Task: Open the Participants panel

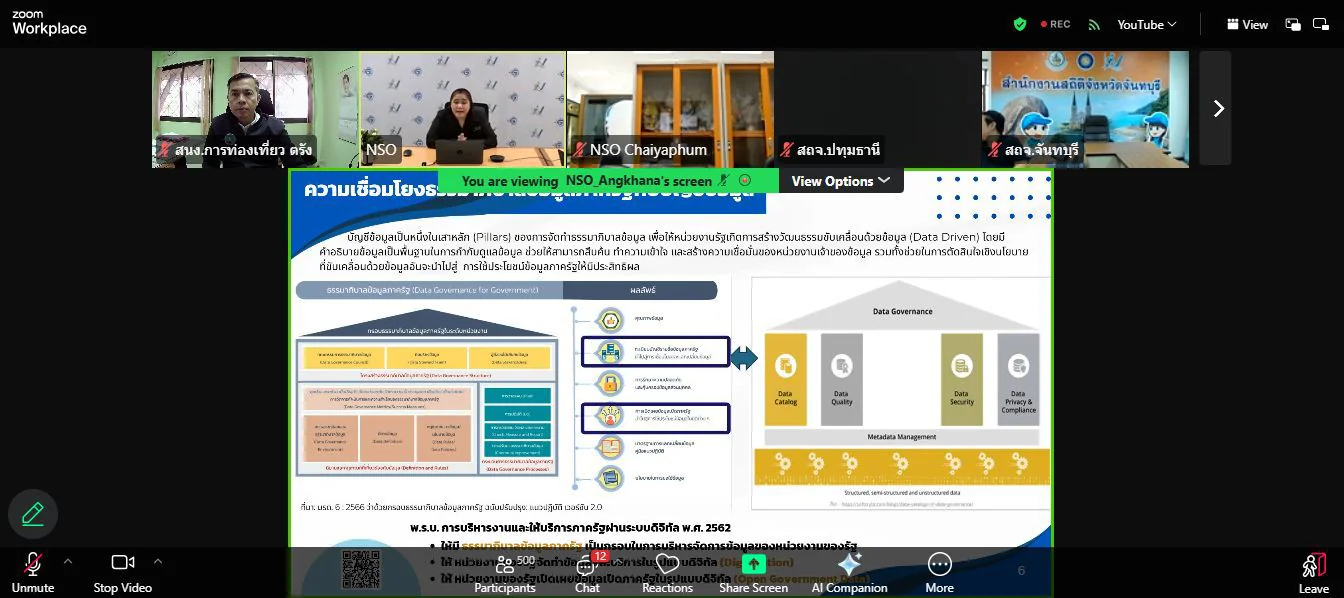Action: click(x=505, y=573)
